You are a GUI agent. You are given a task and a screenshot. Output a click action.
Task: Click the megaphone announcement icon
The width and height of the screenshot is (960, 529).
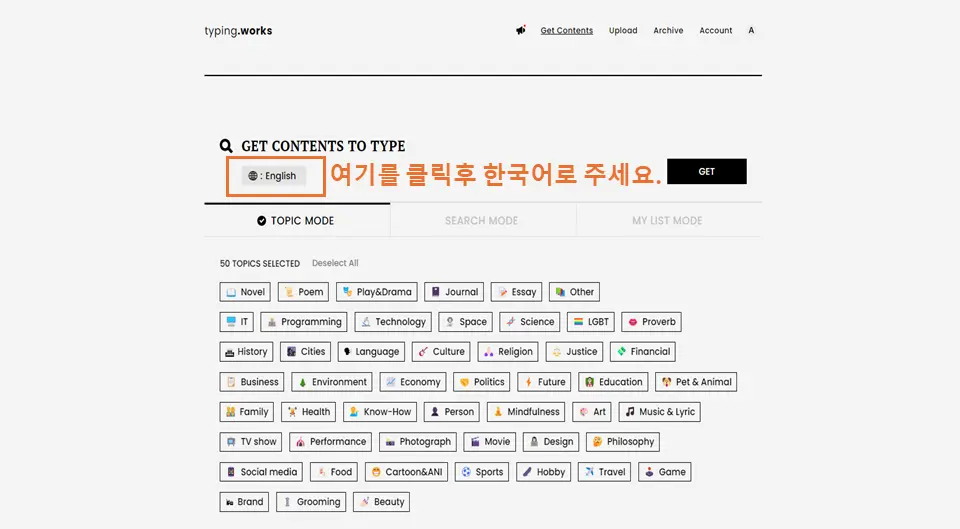[x=520, y=30]
